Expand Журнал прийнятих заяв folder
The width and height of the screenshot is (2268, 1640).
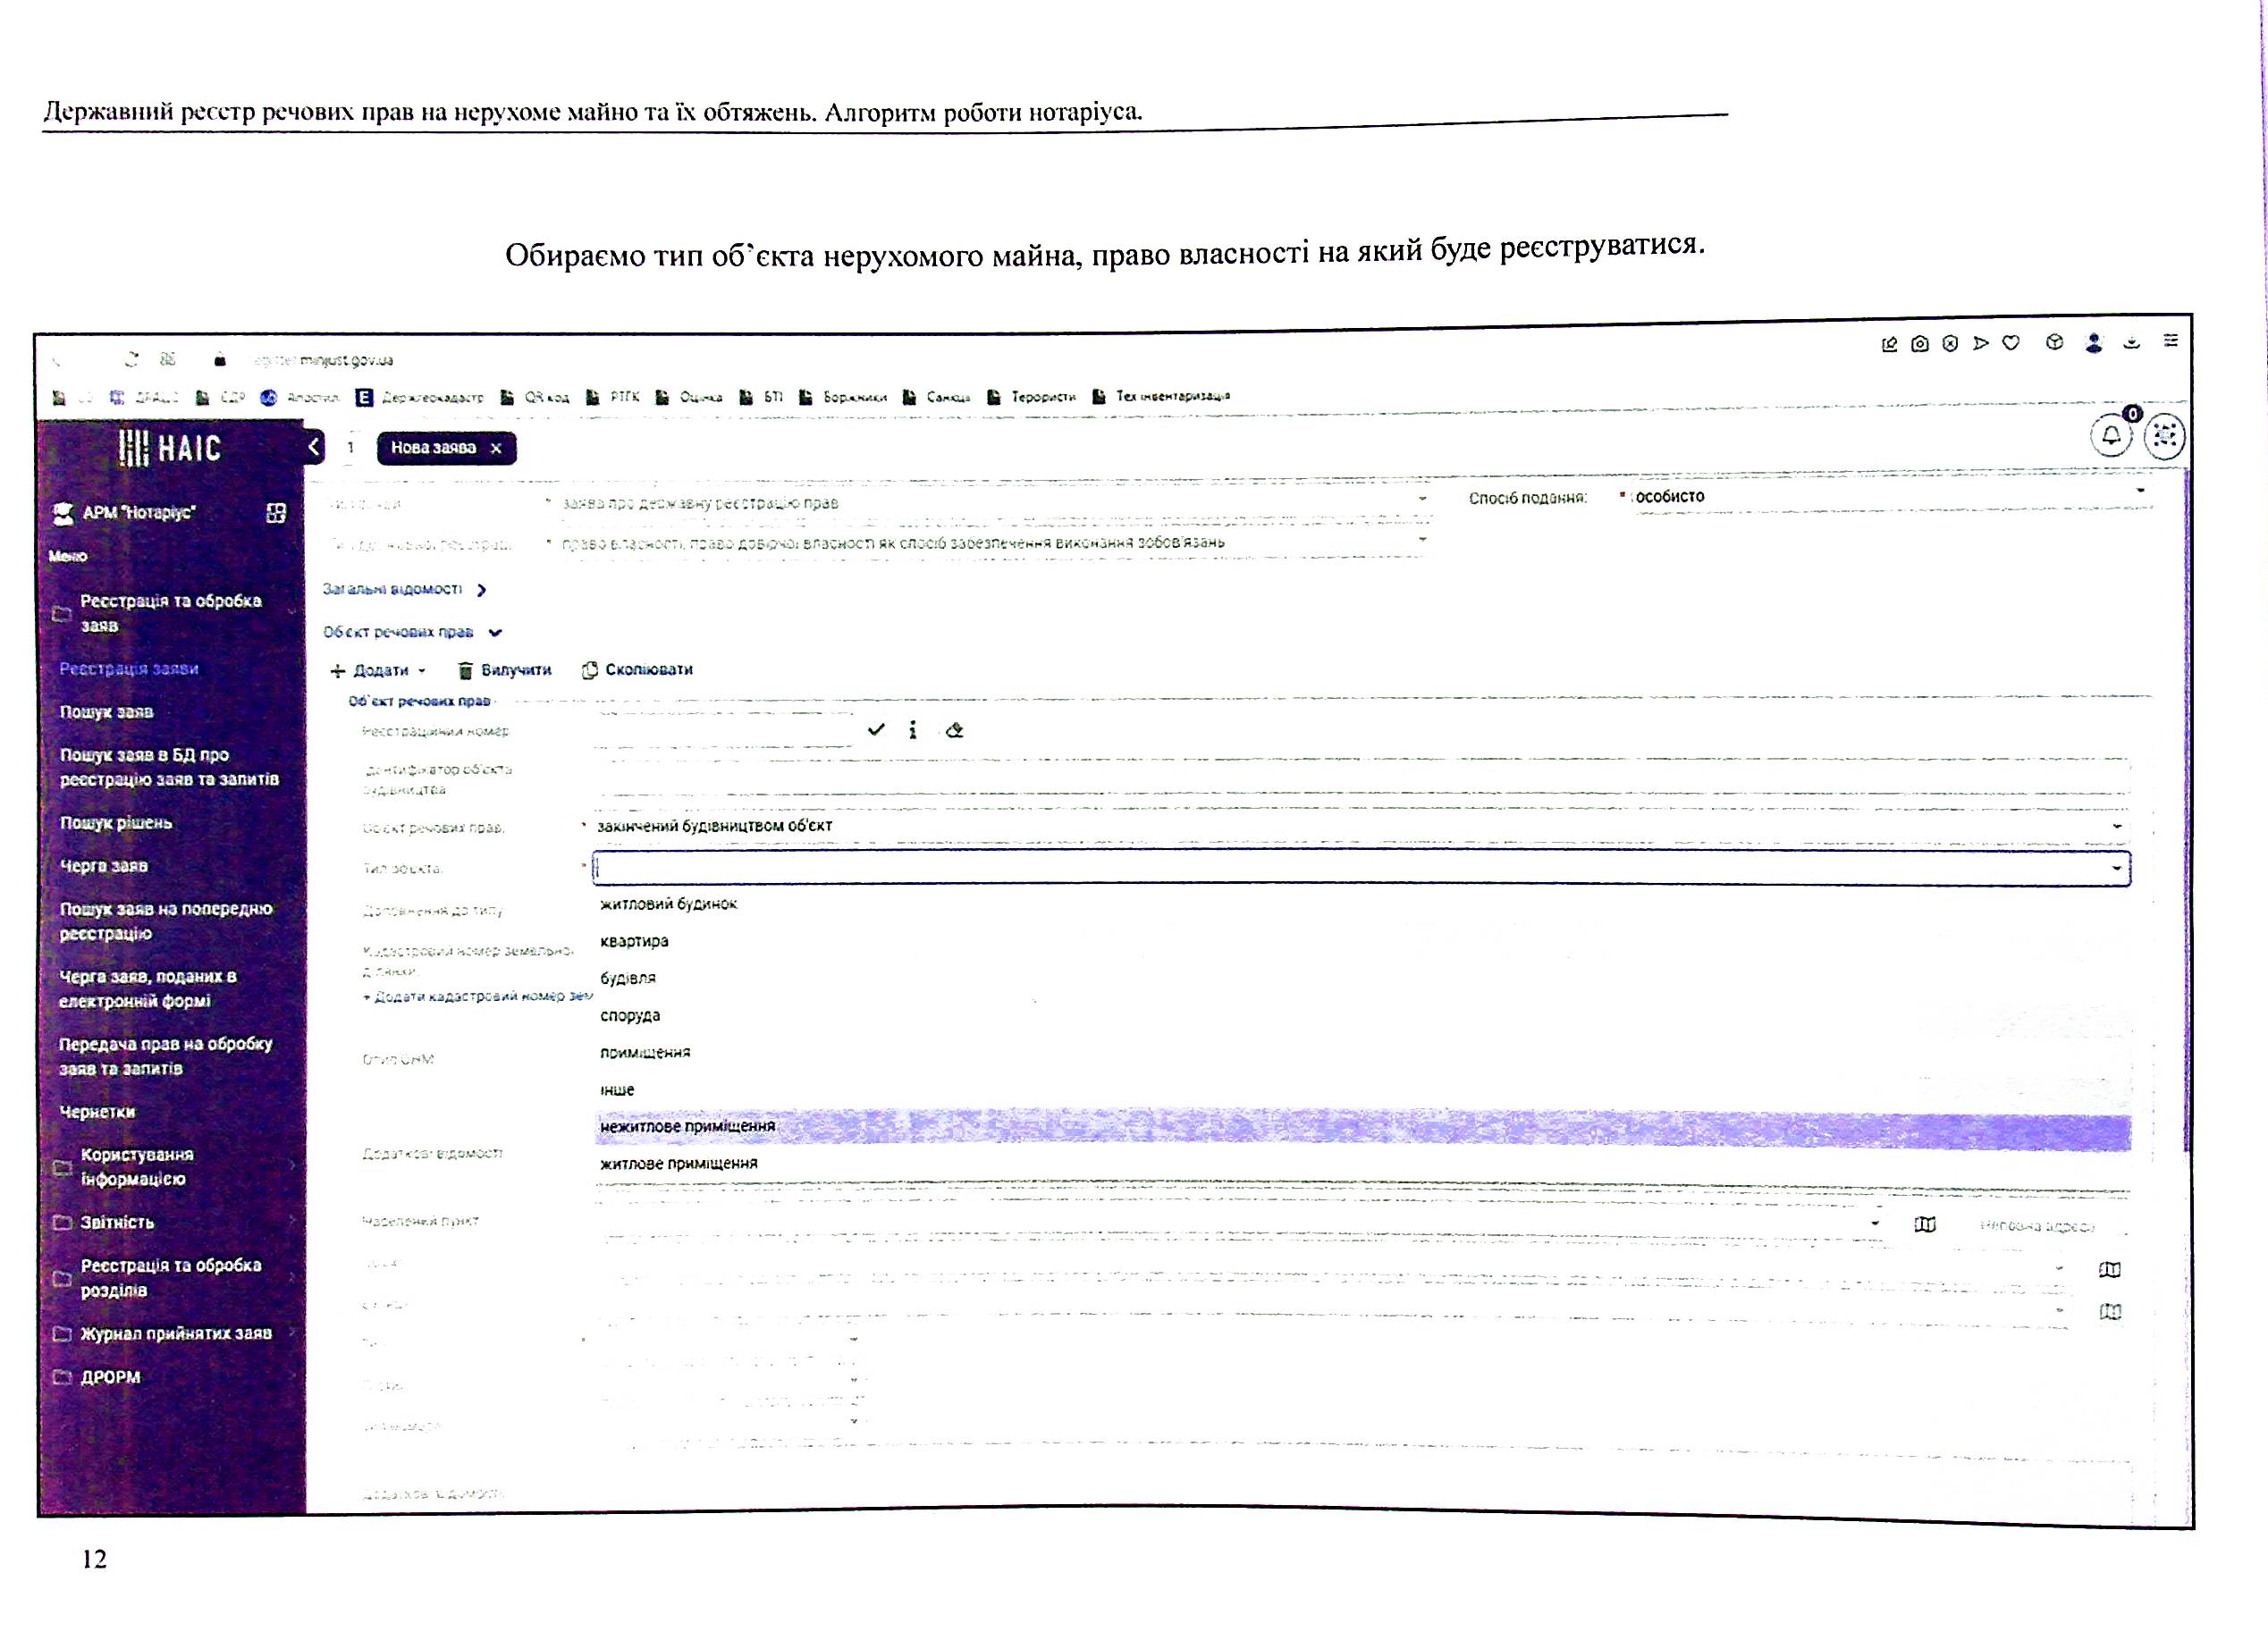tap(173, 1333)
